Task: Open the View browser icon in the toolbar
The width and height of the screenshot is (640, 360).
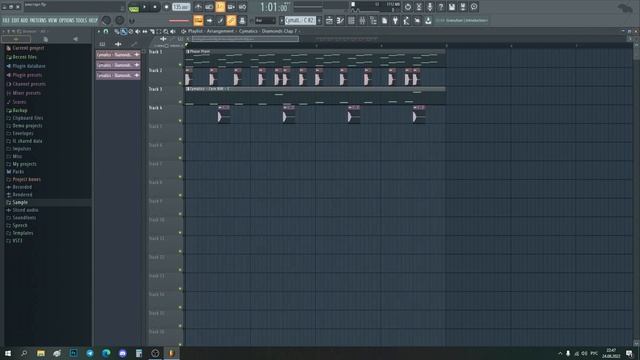Action: [373, 20]
